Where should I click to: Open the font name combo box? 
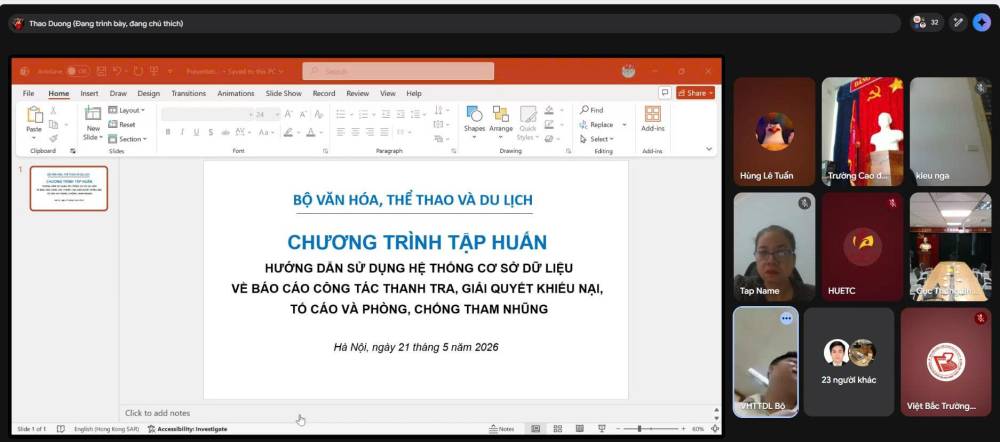coord(207,114)
